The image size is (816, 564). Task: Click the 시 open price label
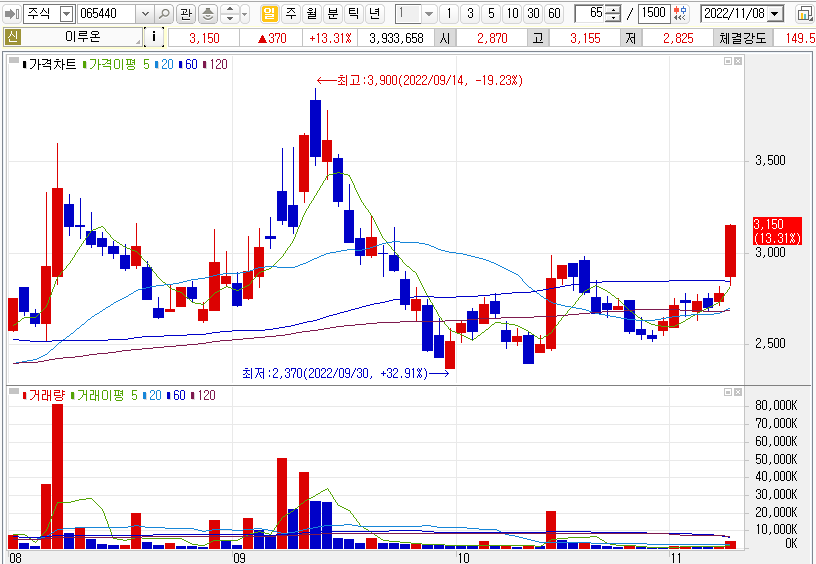pos(444,38)
